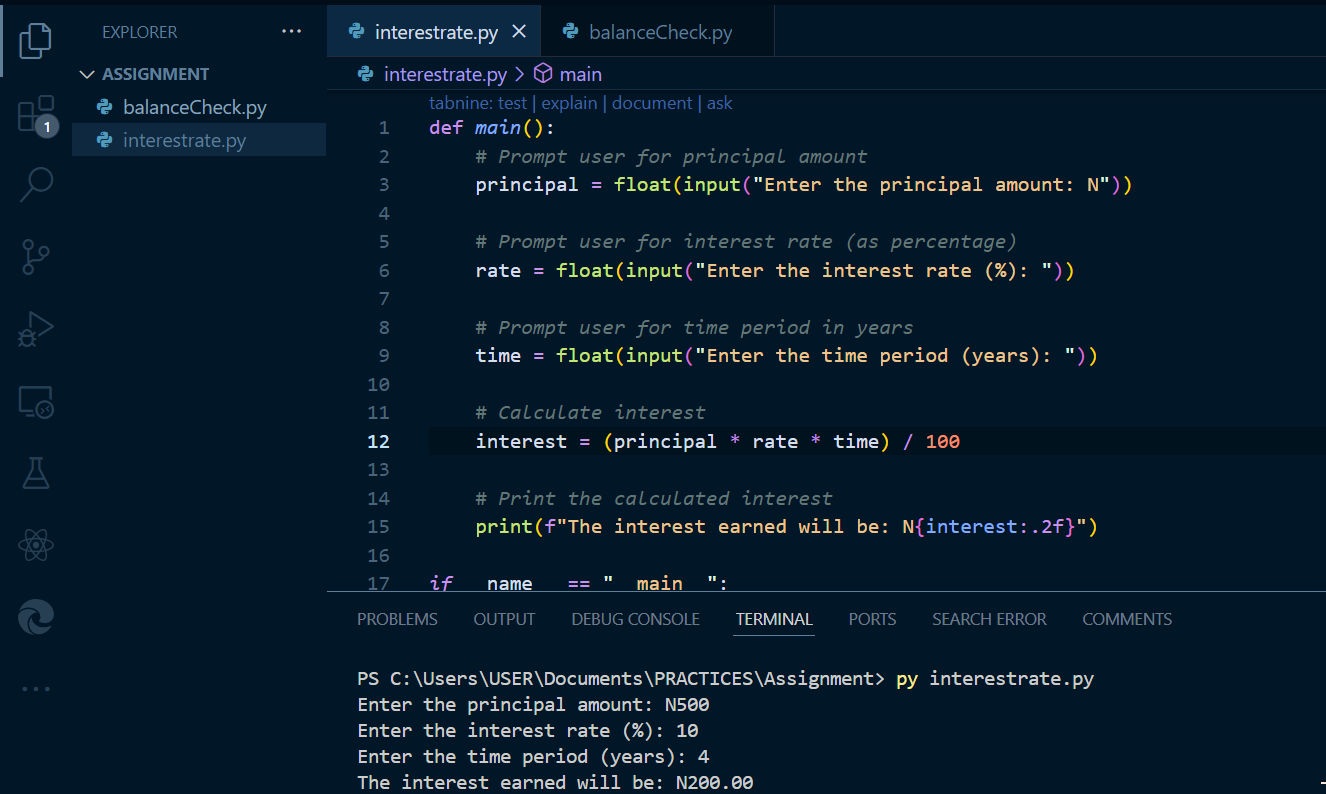The image size is (1326, 794).
Task: Collapse the ASSIGNMENT folder section
Action: tap(144, 74)
